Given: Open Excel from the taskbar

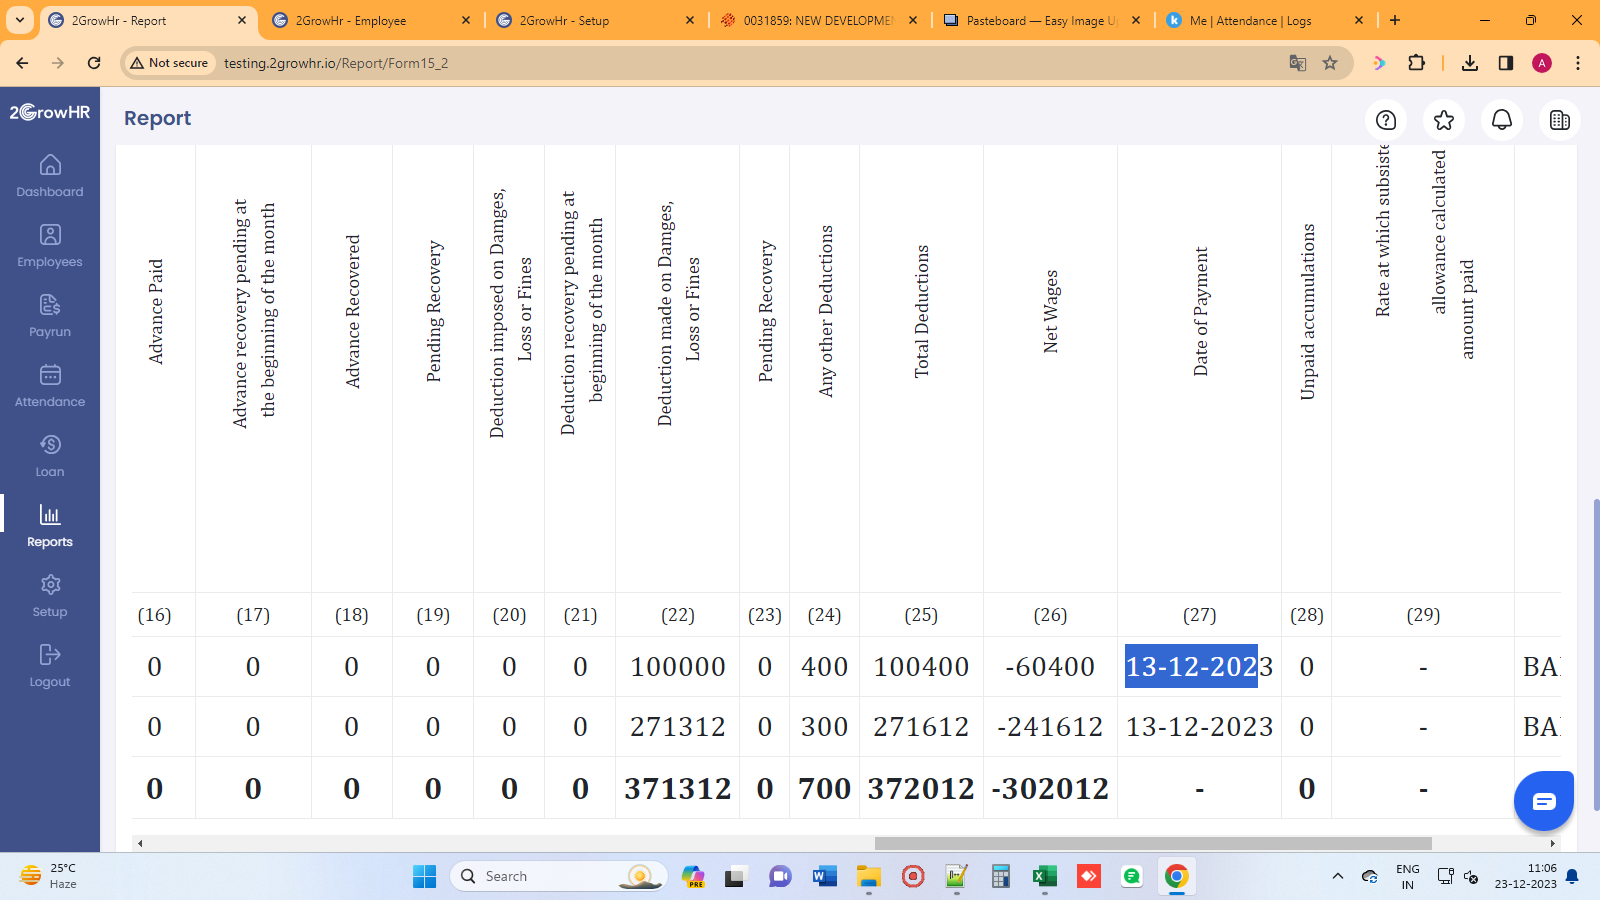Looking at the screenshot, I should (1045, 876).
